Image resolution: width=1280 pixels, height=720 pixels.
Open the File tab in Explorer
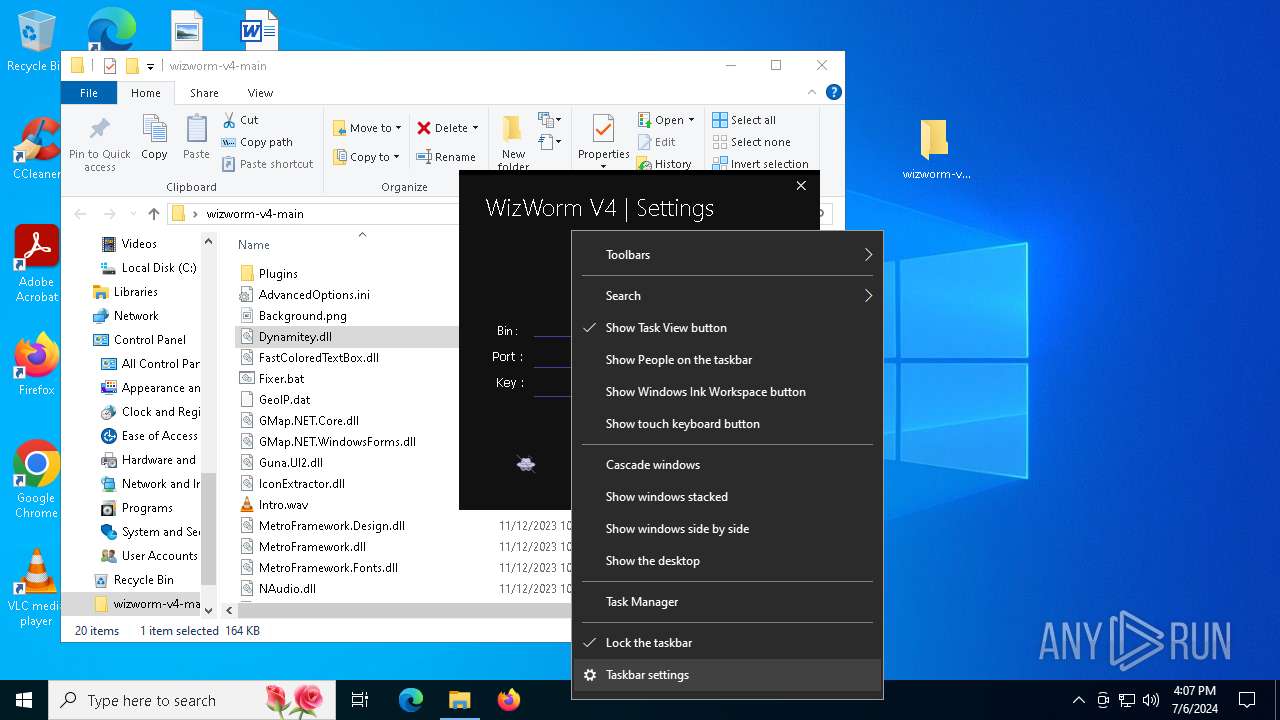click(89, 93)
